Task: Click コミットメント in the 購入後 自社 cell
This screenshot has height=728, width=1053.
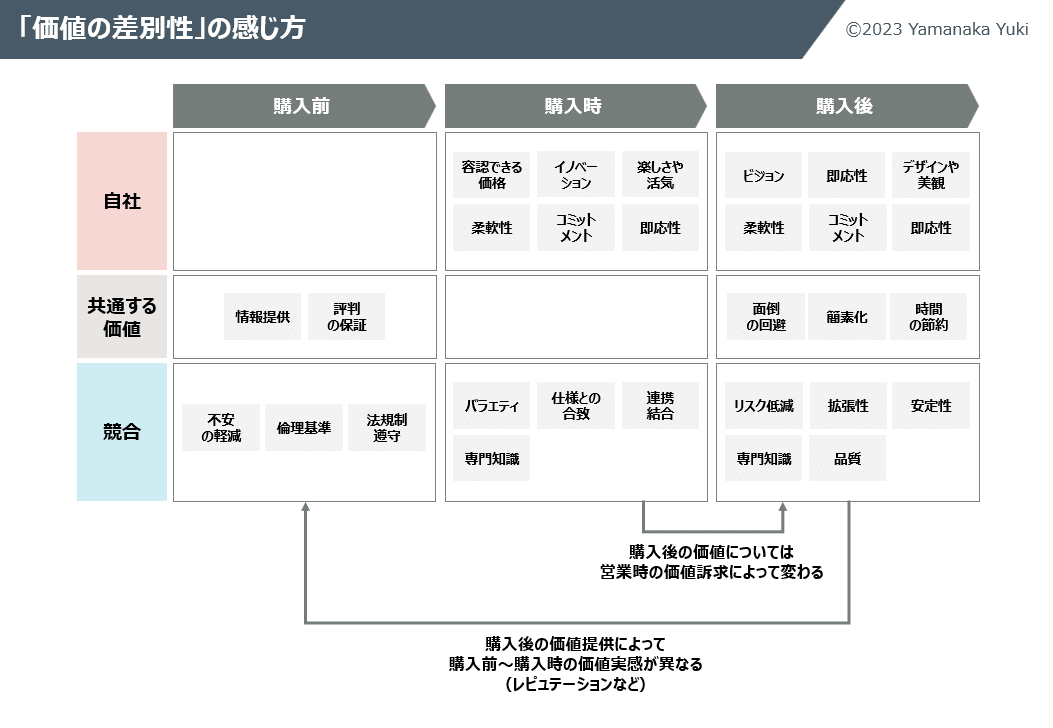Action: pyautogui.click(x=847, y=228)
